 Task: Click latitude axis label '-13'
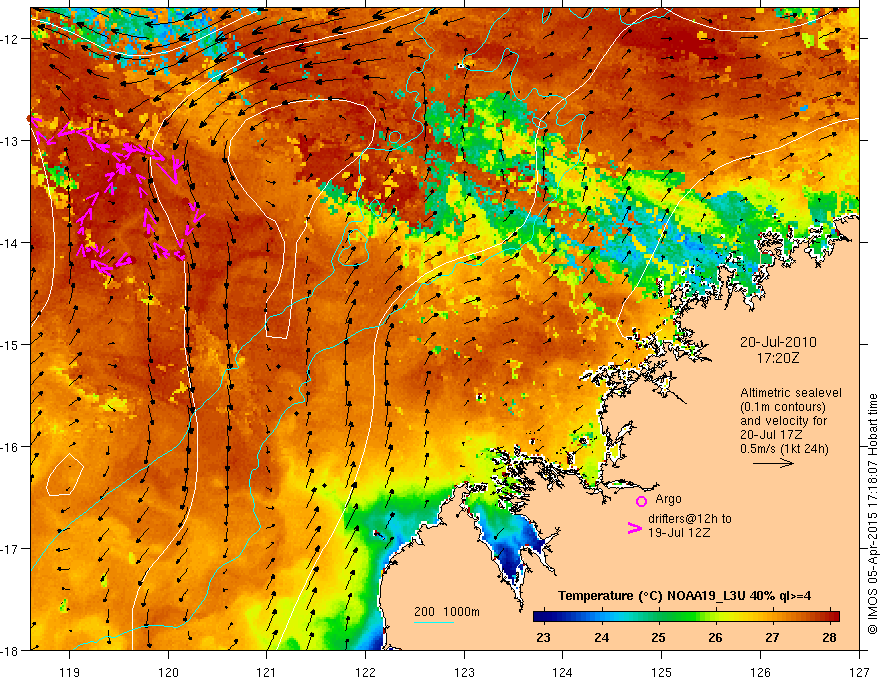click(11, 141)
